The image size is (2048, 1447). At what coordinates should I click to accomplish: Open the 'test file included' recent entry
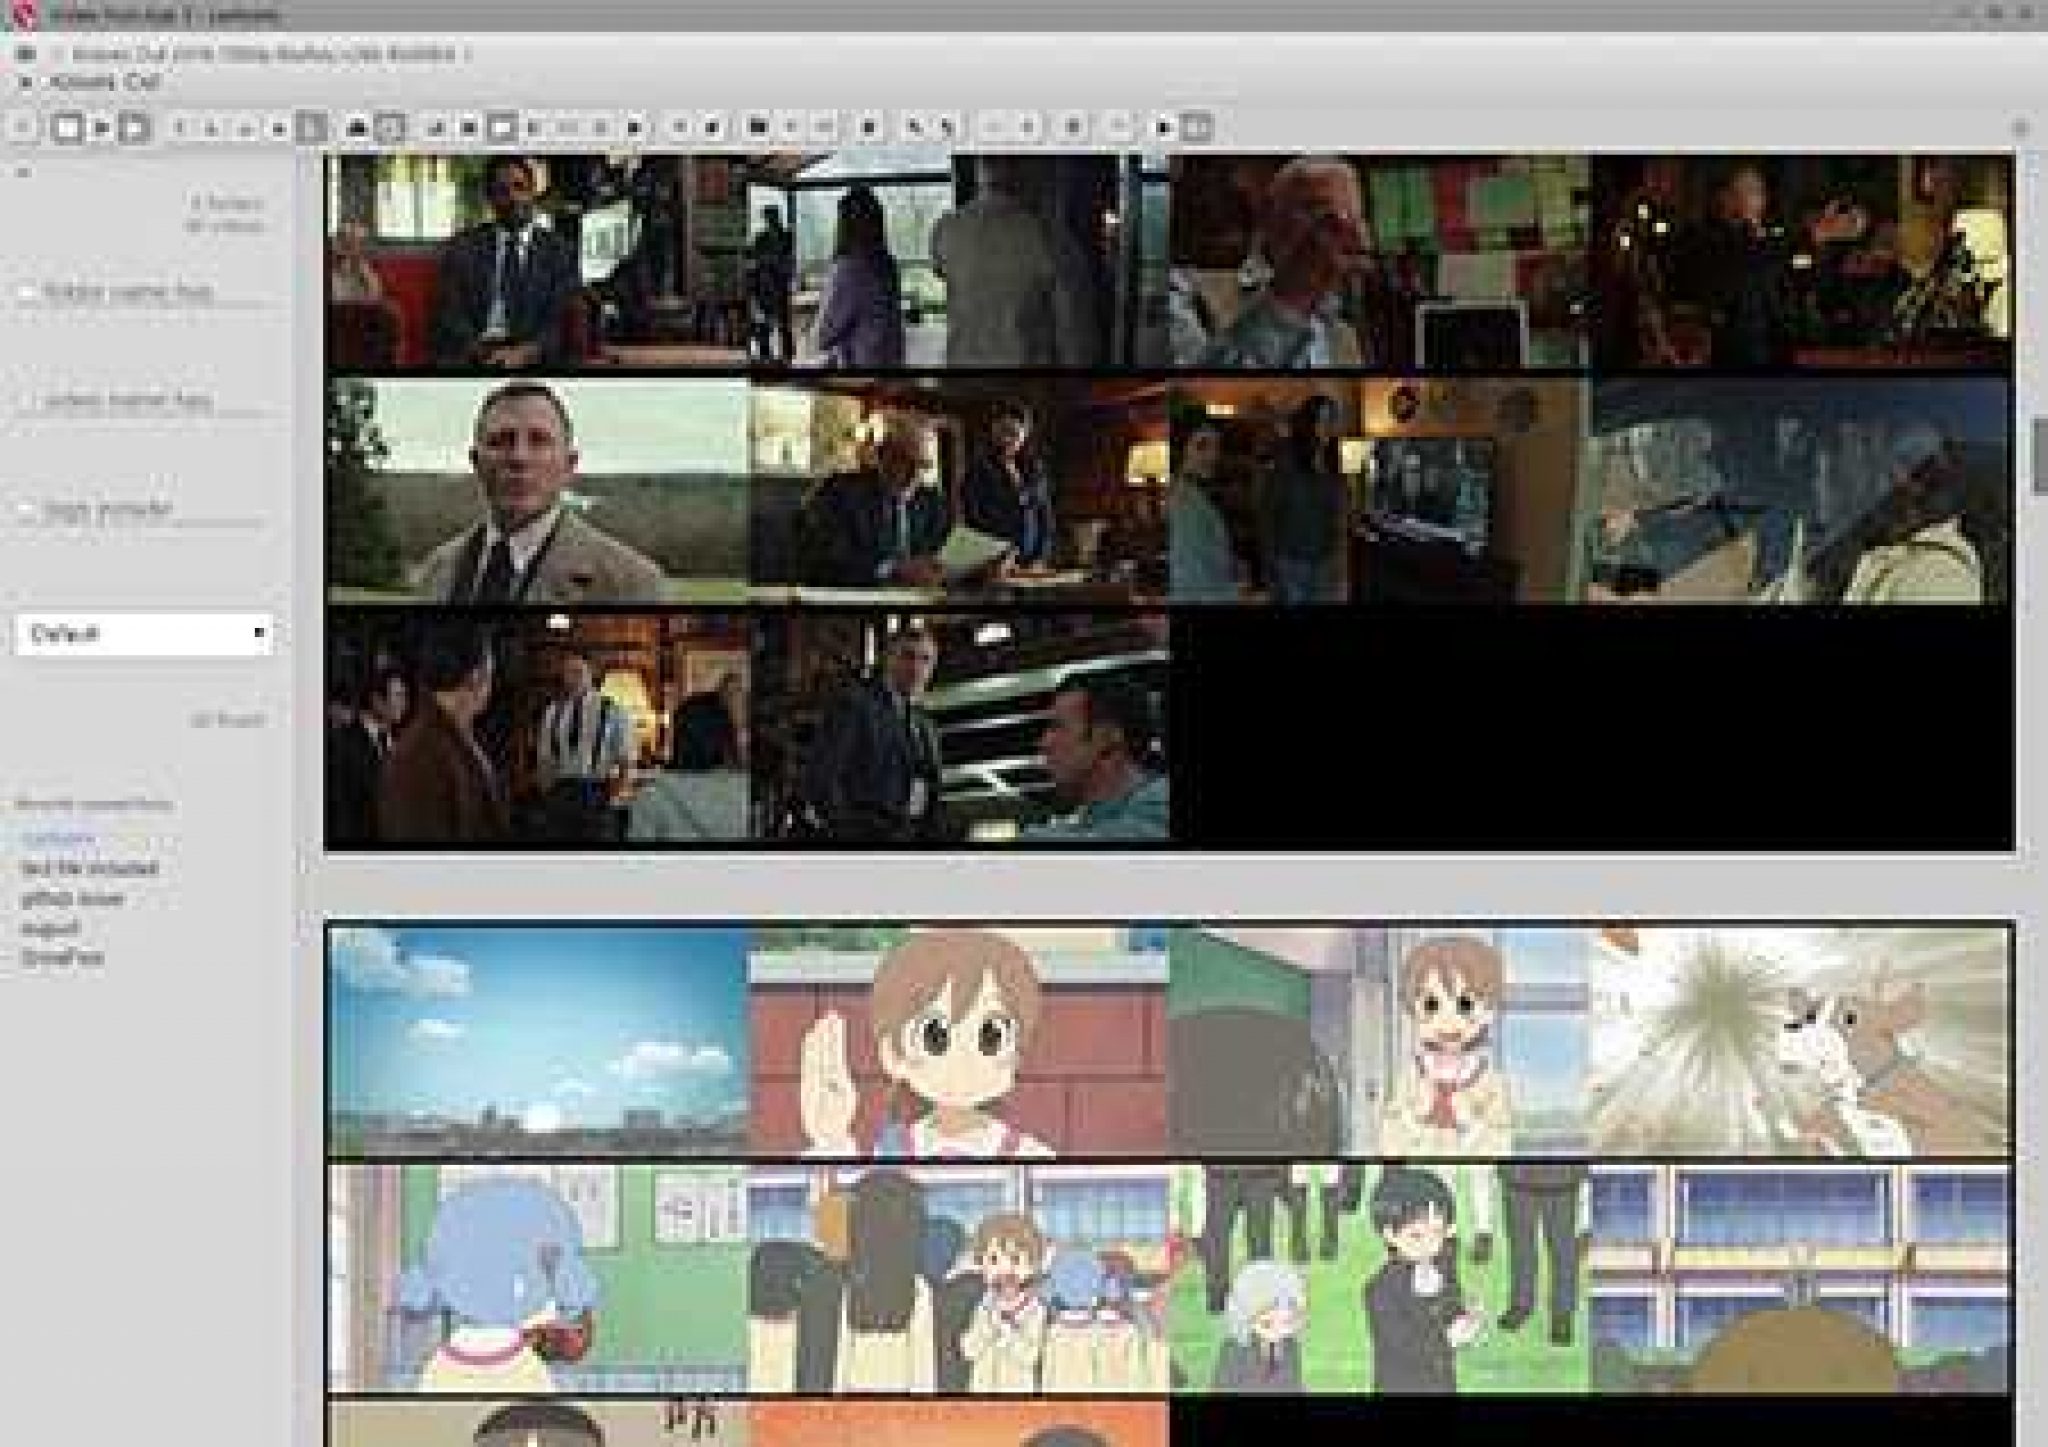pos(89,868)
